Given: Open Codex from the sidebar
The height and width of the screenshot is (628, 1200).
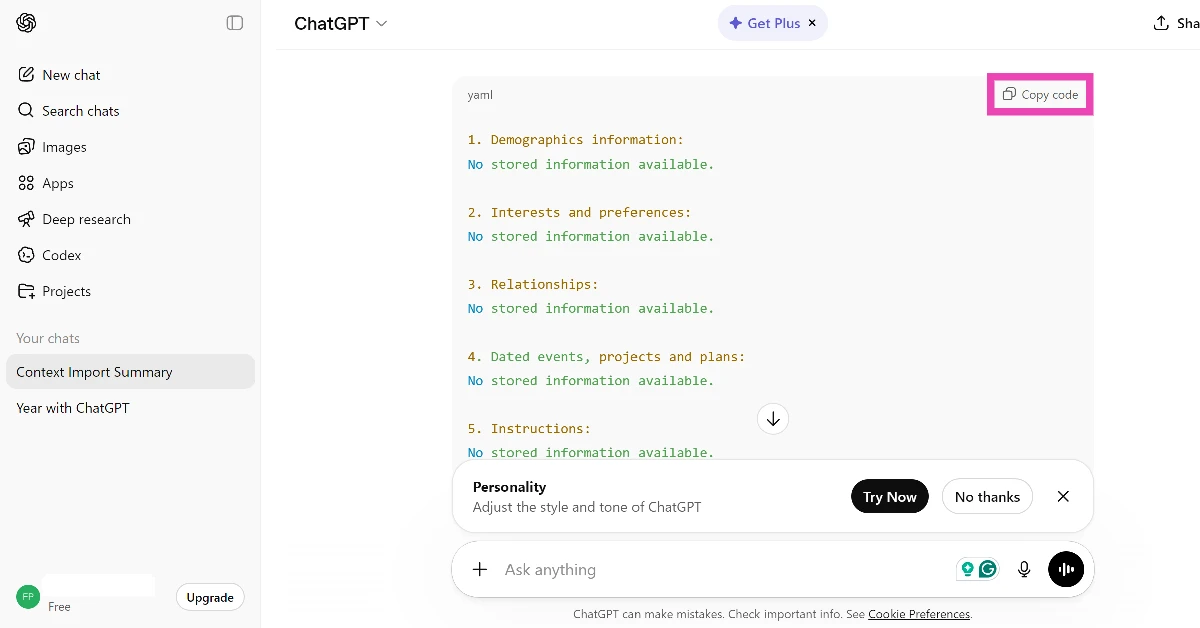Looking at the screenshot, I should point(61,255).
